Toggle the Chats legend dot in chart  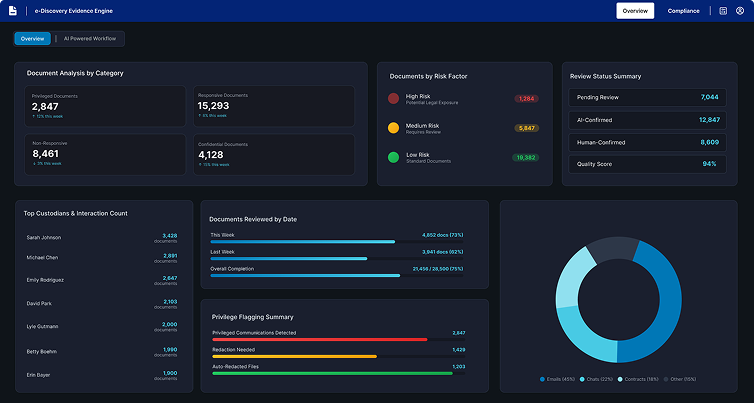click(581, 380)
